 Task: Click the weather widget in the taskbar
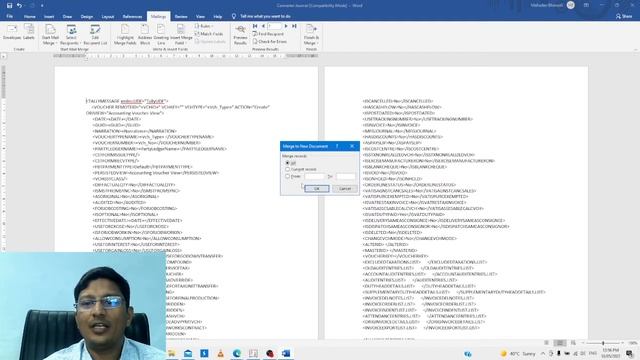click(518, 353)
